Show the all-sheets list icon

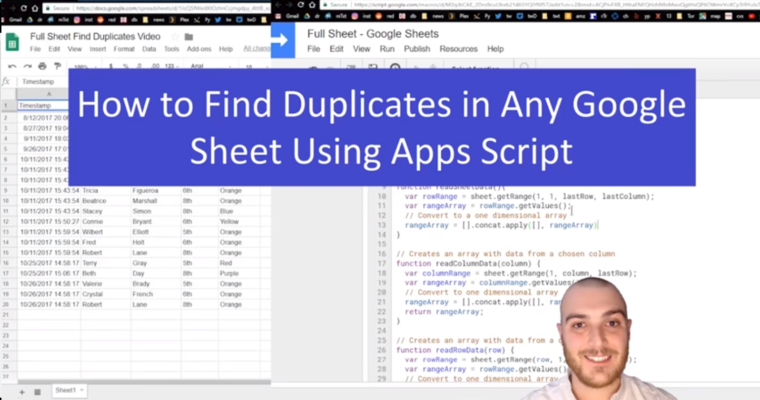(37, 392)
